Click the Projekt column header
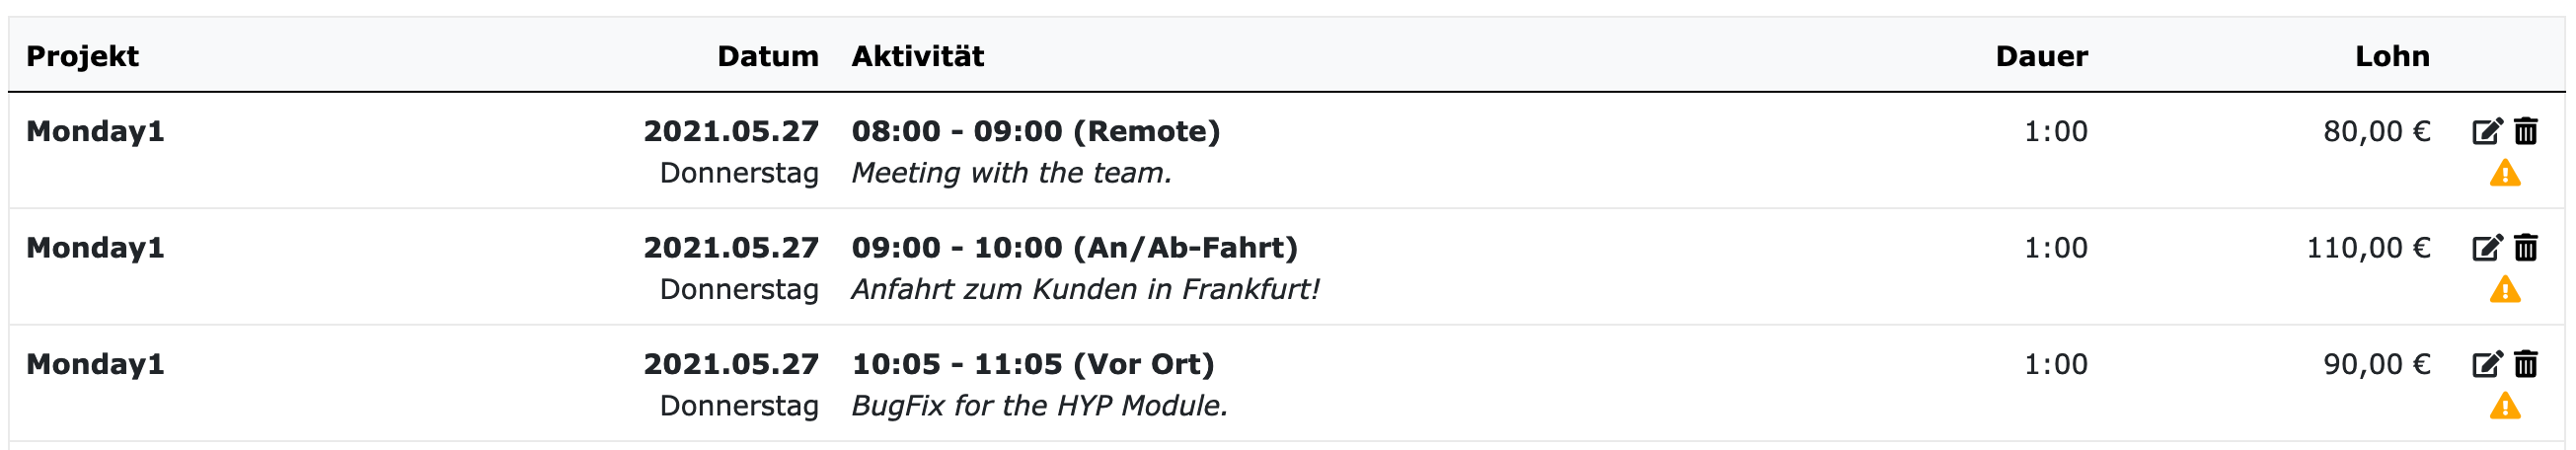The width and height of the screenshot is (2576, 450). click(82, 56)
